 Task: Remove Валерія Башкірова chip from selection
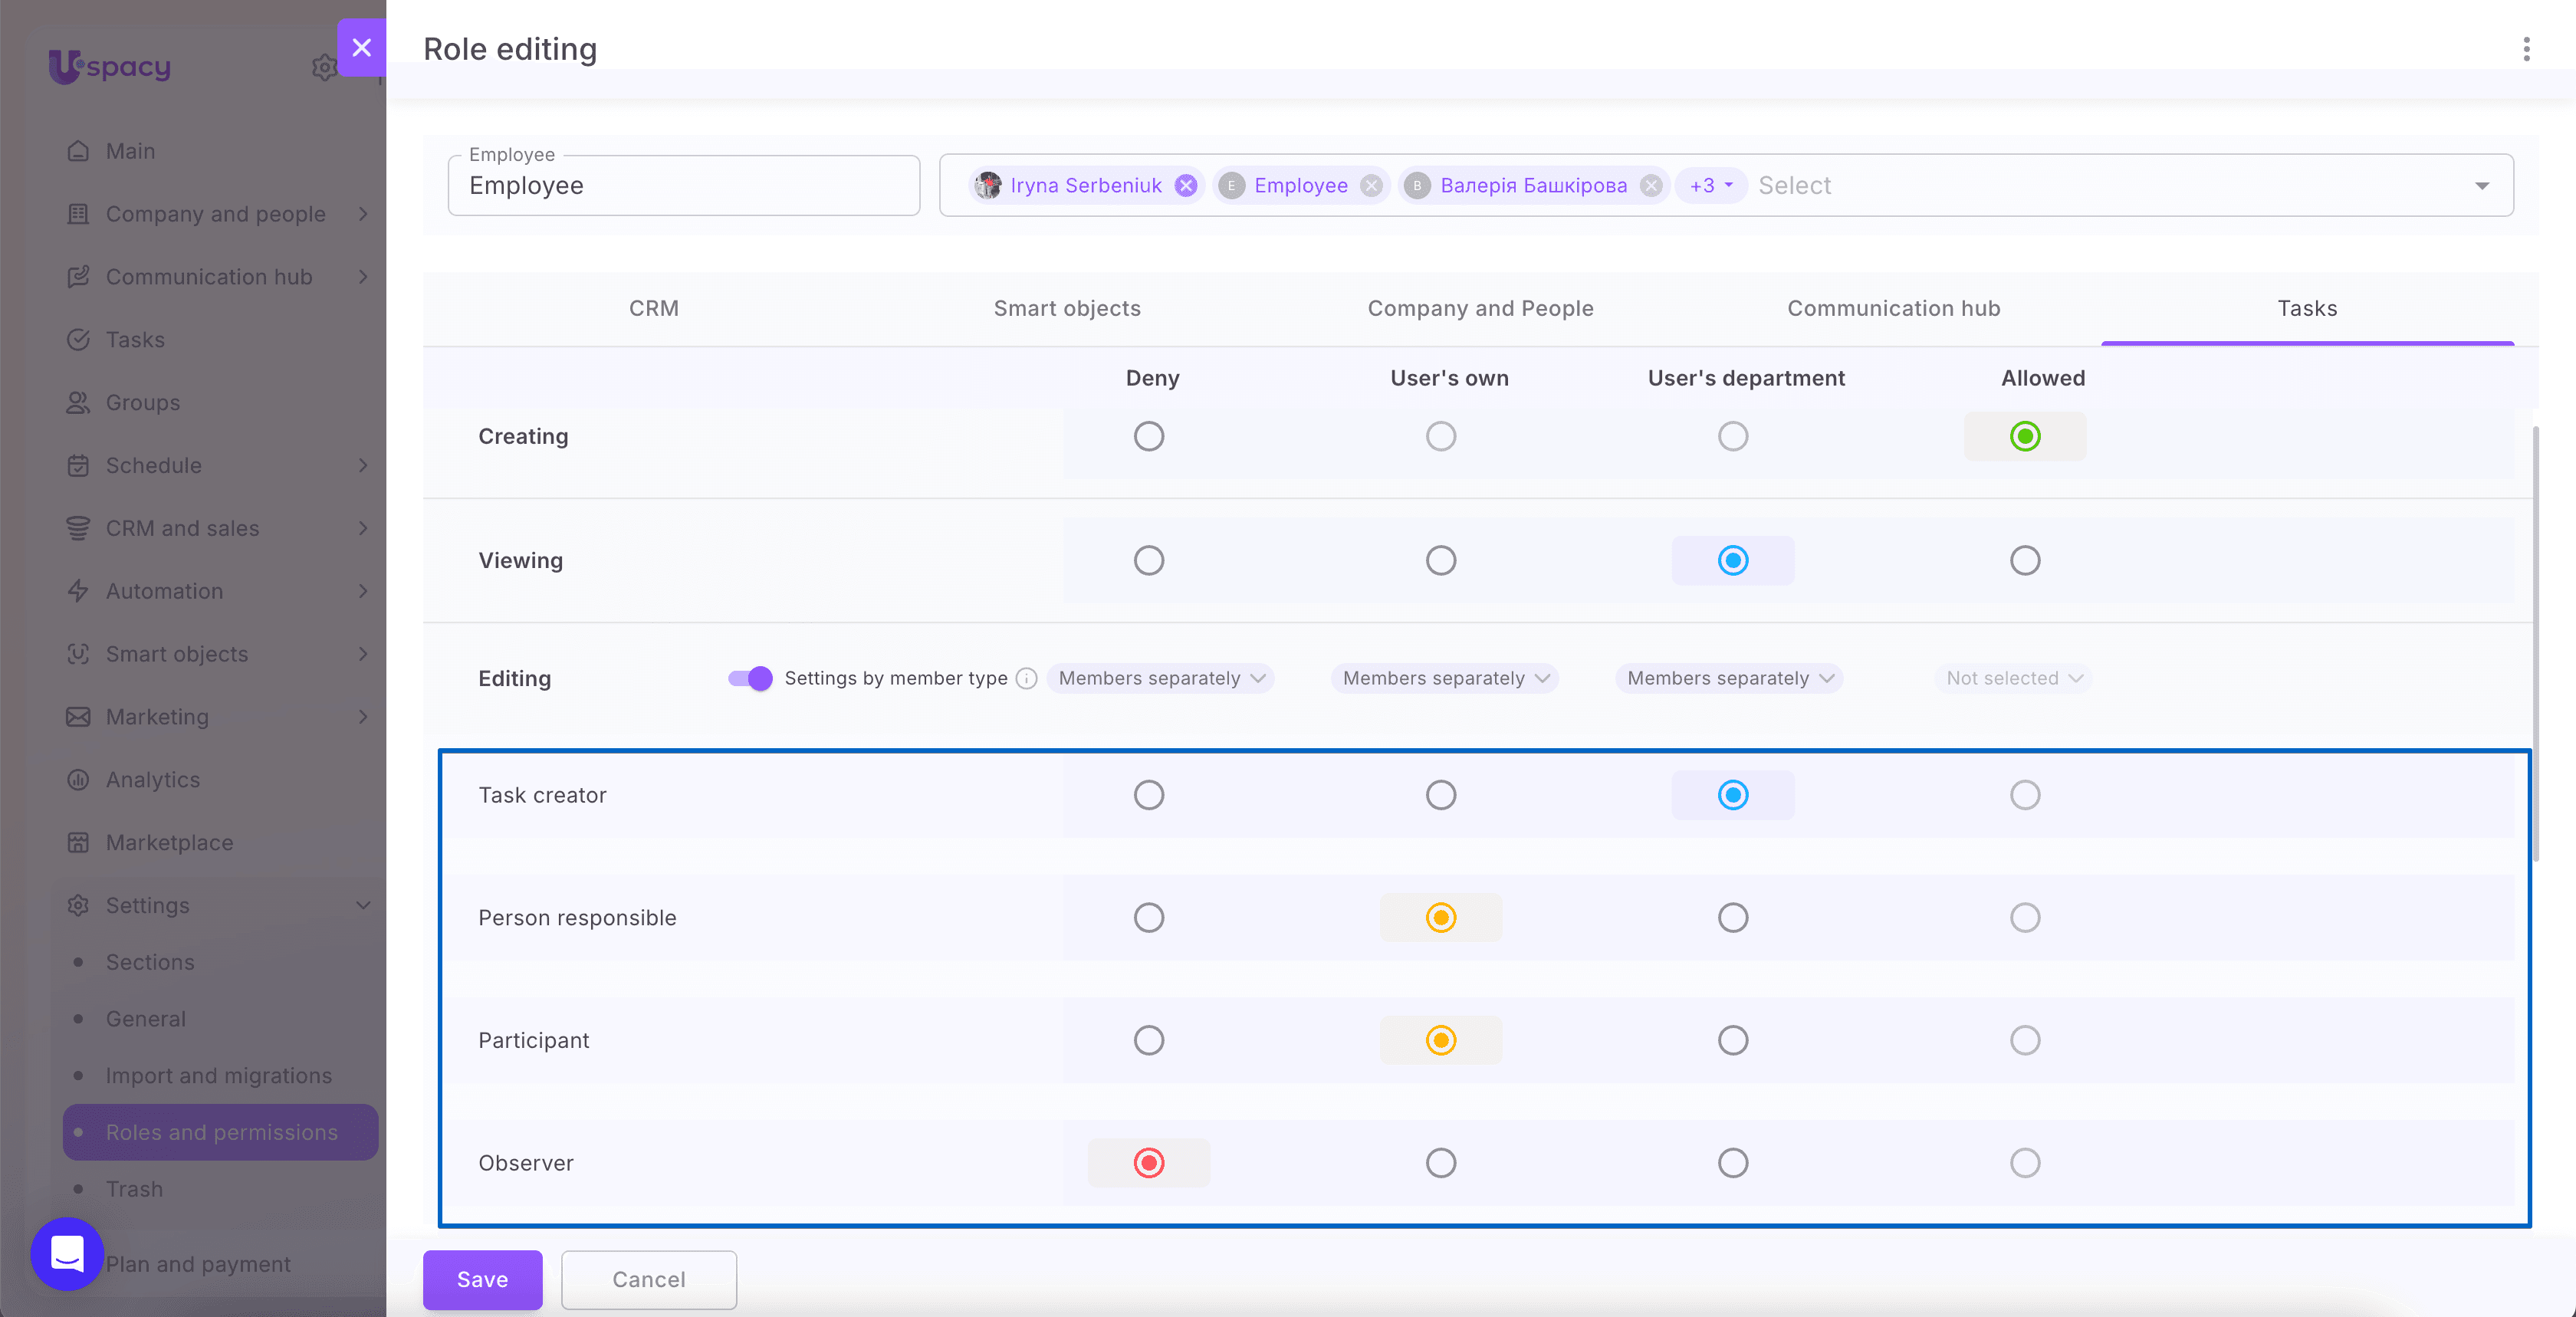point(1651,185)
